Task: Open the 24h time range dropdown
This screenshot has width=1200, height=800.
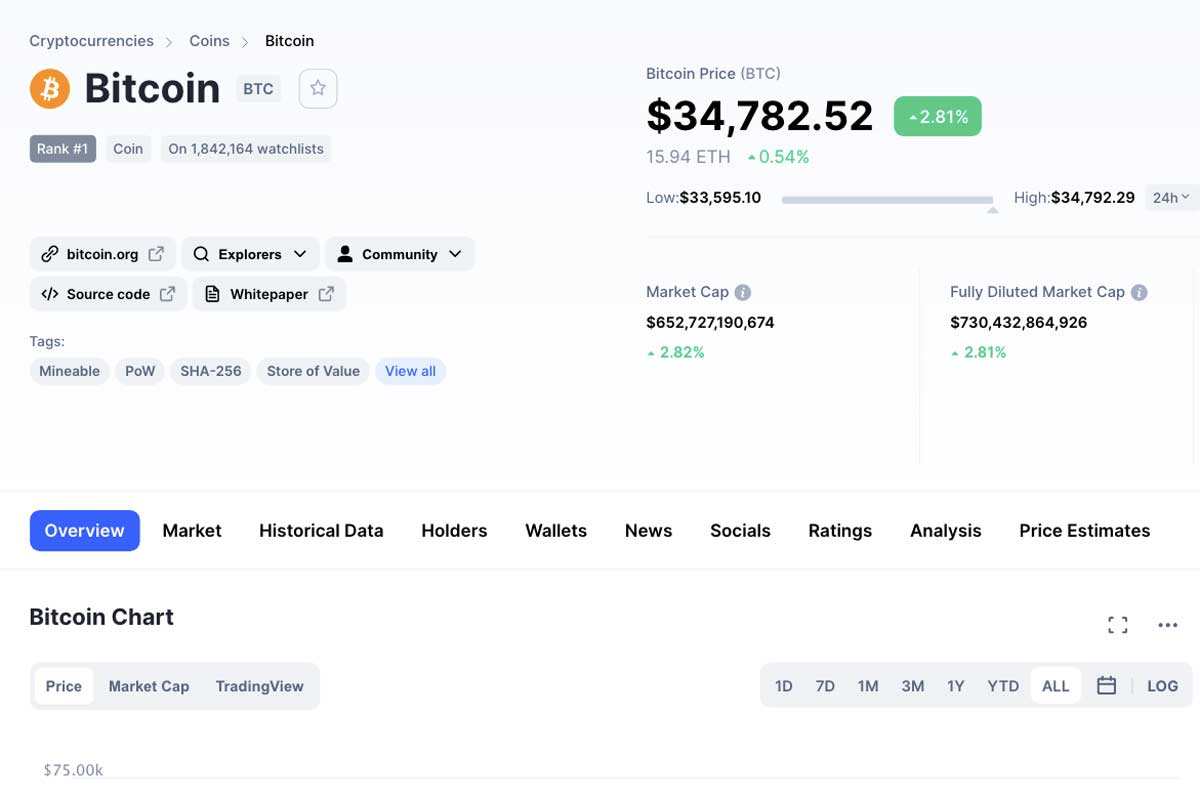Action: (1171, 198)
